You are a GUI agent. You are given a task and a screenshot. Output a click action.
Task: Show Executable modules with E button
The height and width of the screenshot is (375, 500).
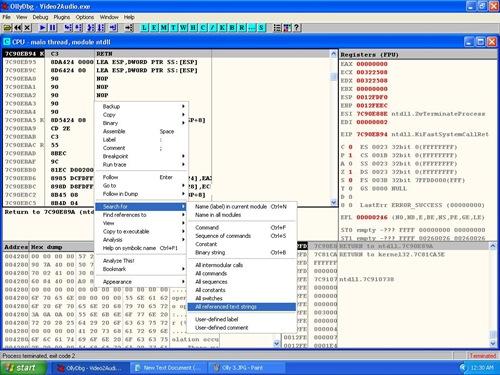[x=154, y=28]
